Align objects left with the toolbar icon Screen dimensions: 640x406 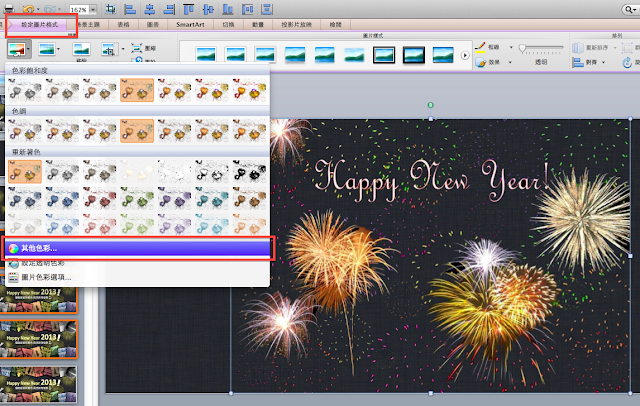click(x=130, y=9)
